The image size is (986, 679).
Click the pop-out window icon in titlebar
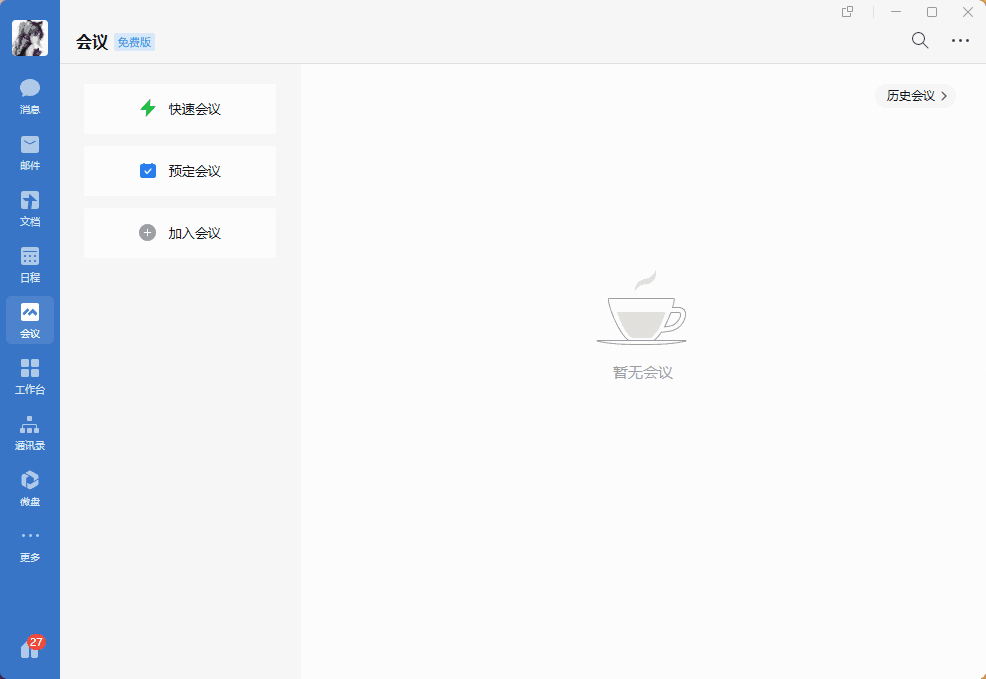click(846, 12)
